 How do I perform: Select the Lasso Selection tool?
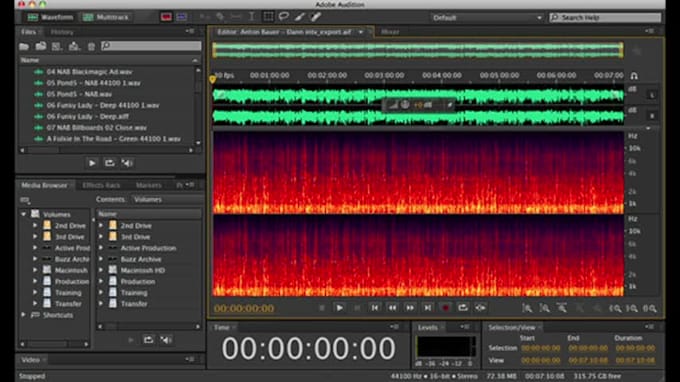[x=284, y=17]
